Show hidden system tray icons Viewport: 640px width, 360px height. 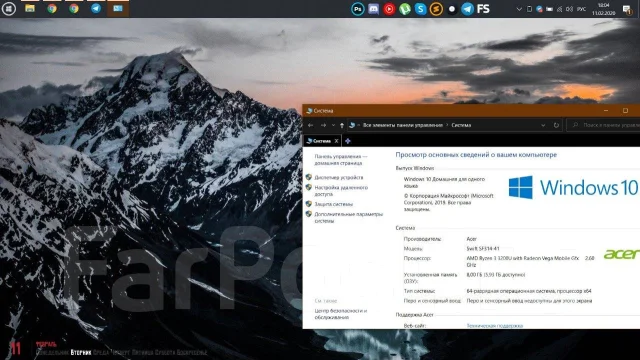click(519, 9)
